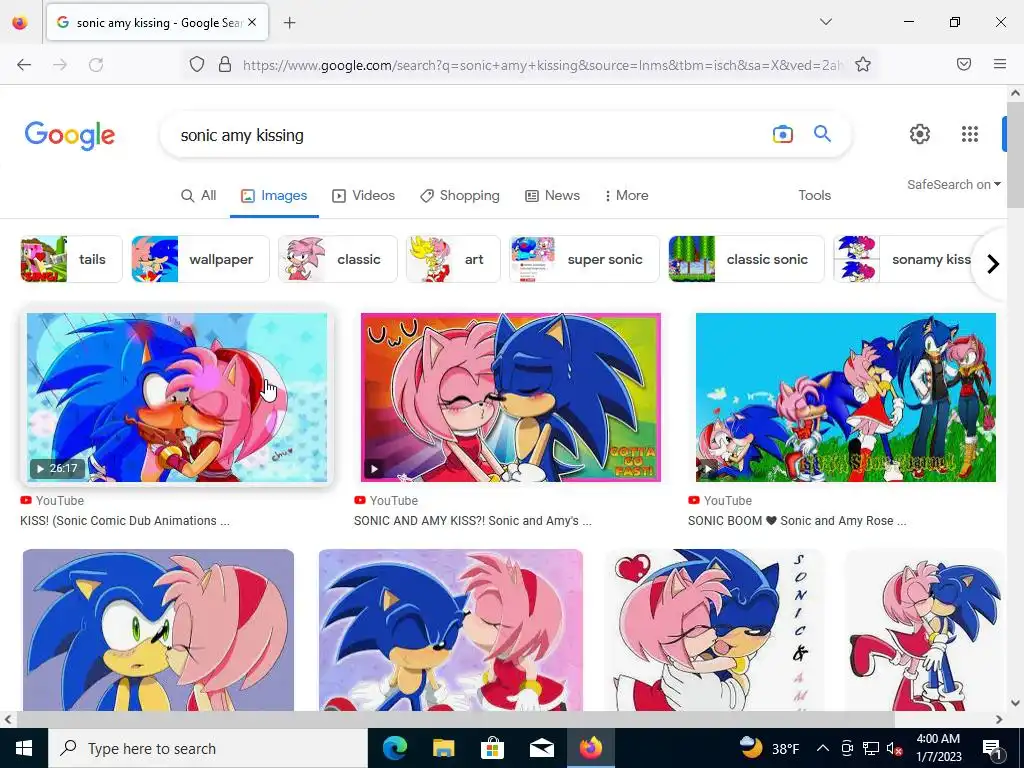This screenshot has height=768, width=1024.
Task: Open link KISS! (Sonic Comic Dub Animations
Action: coord(125,520)
